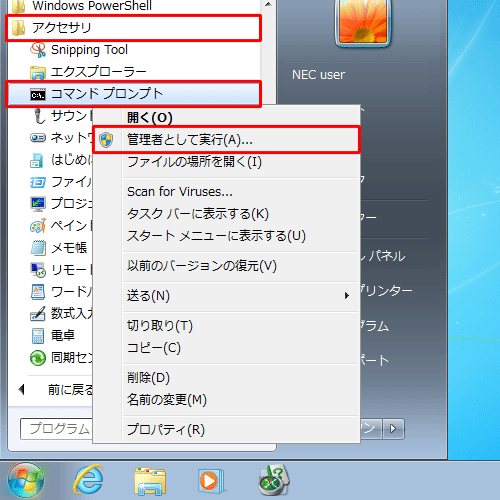
Task: Click the NEC user link
Action: pos(318,75)
